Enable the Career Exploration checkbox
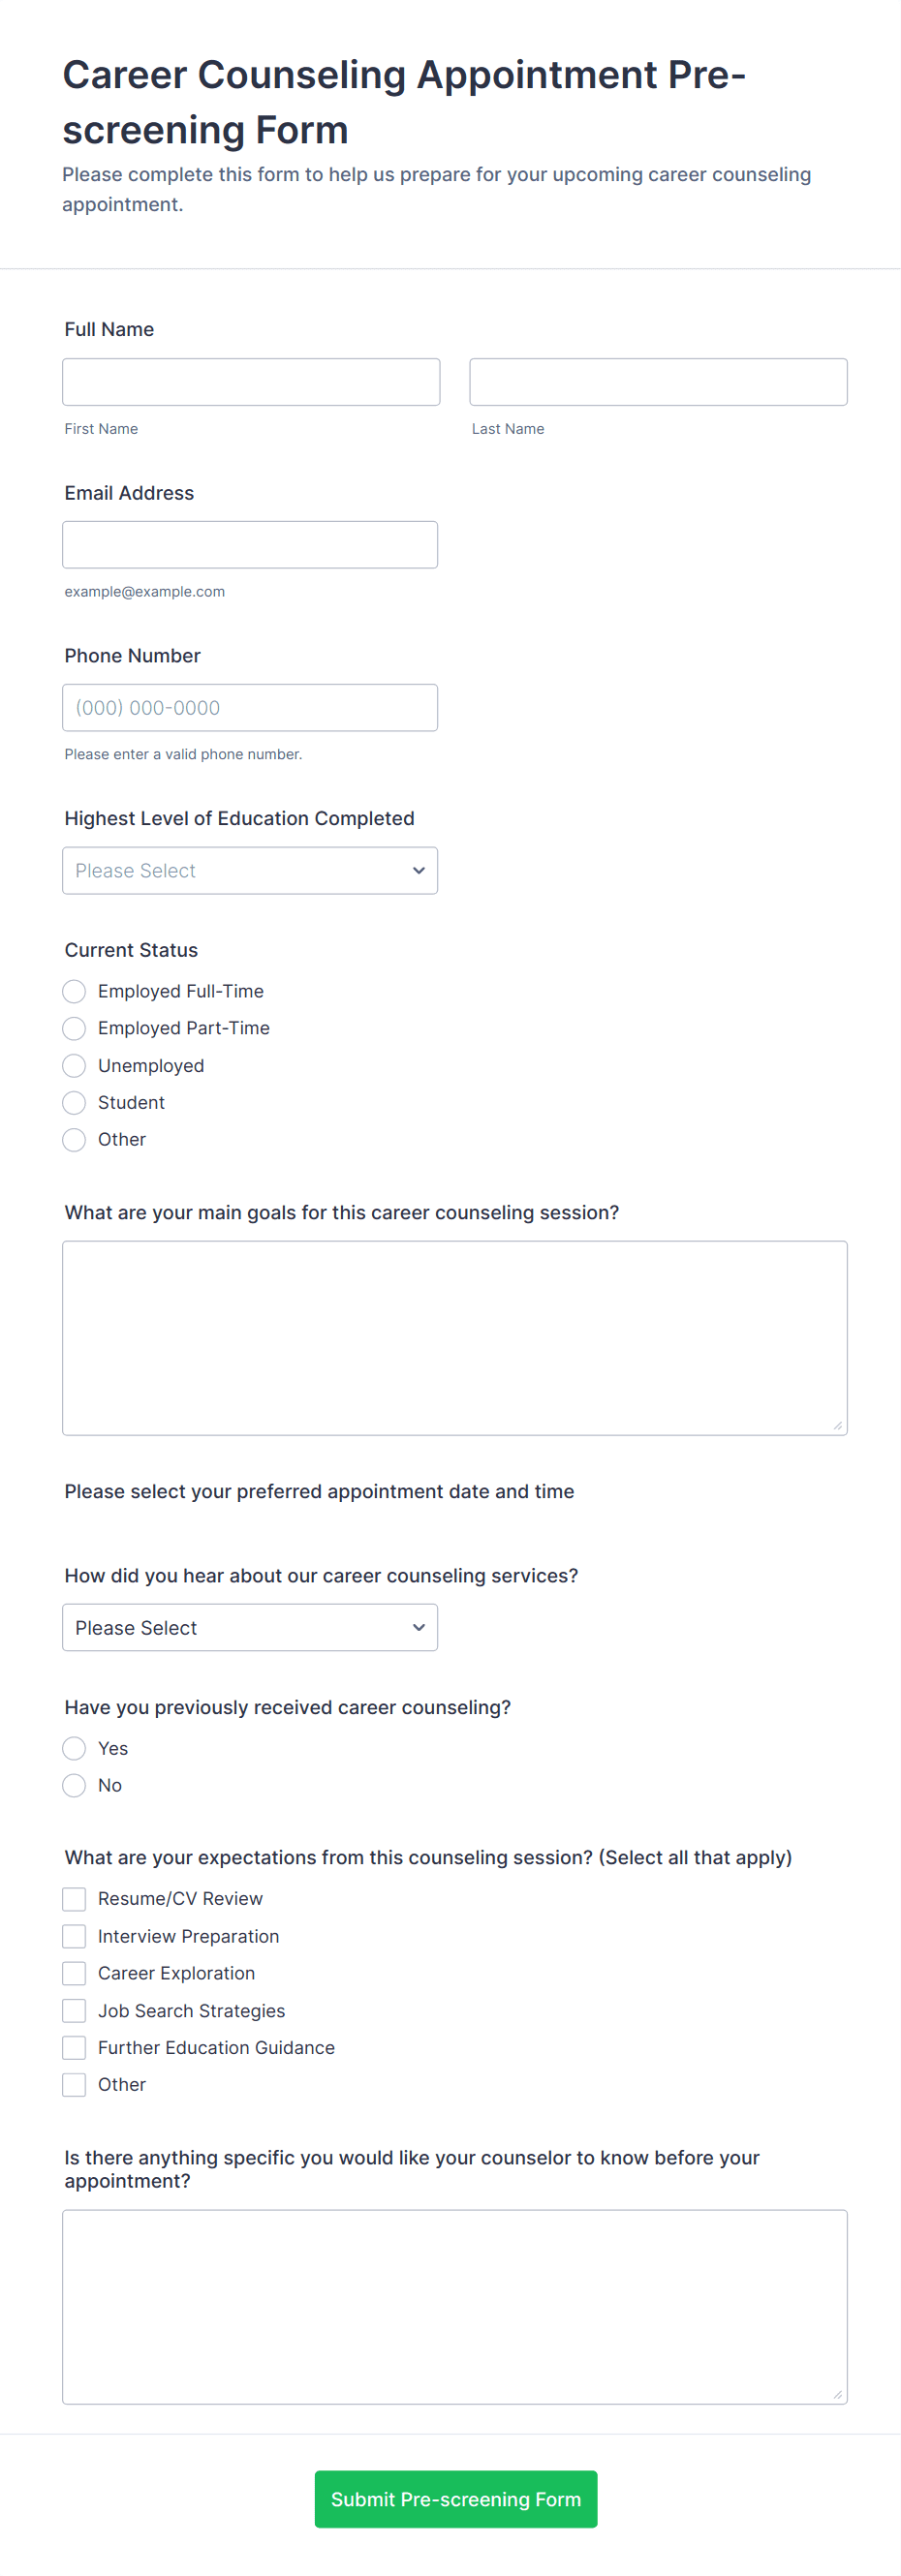Screen dimensions: 901x2576 tap(74, 1973)
